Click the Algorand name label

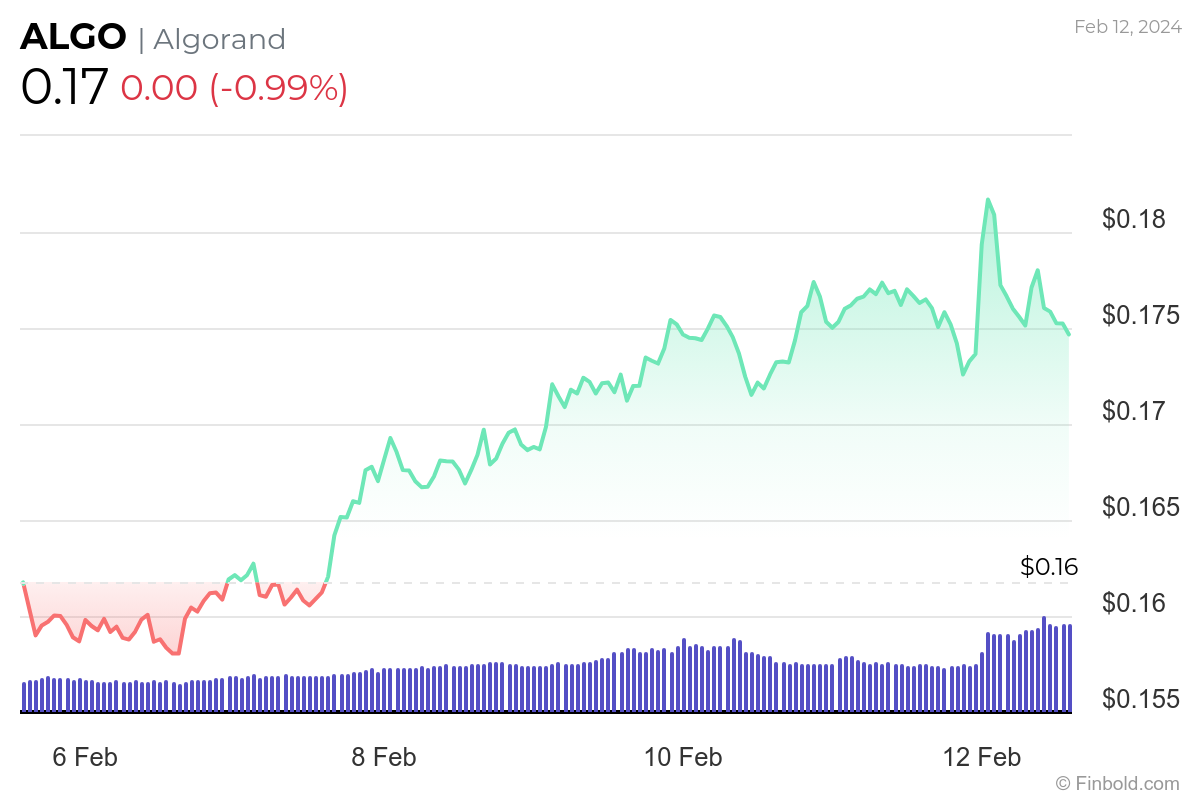(x=219, y=39)
